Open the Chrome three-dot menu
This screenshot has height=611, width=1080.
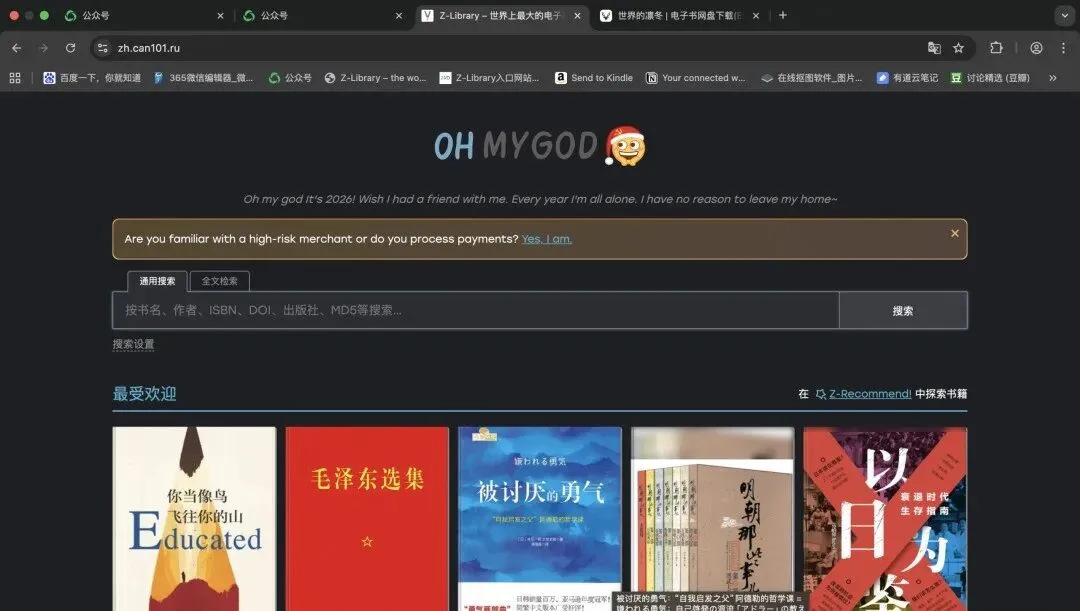click(1063, 48)
